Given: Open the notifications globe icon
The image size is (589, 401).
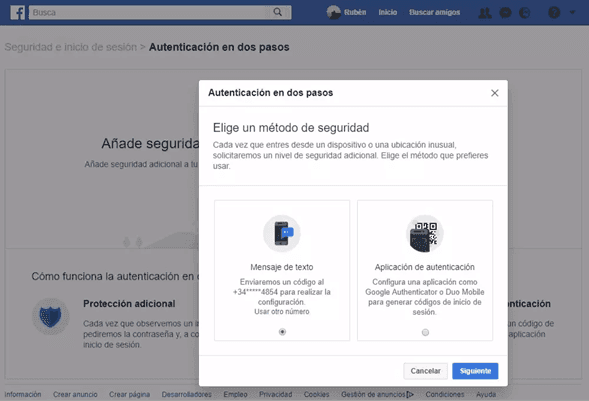Looking at the screenshot, I should [x=525, y=13].
